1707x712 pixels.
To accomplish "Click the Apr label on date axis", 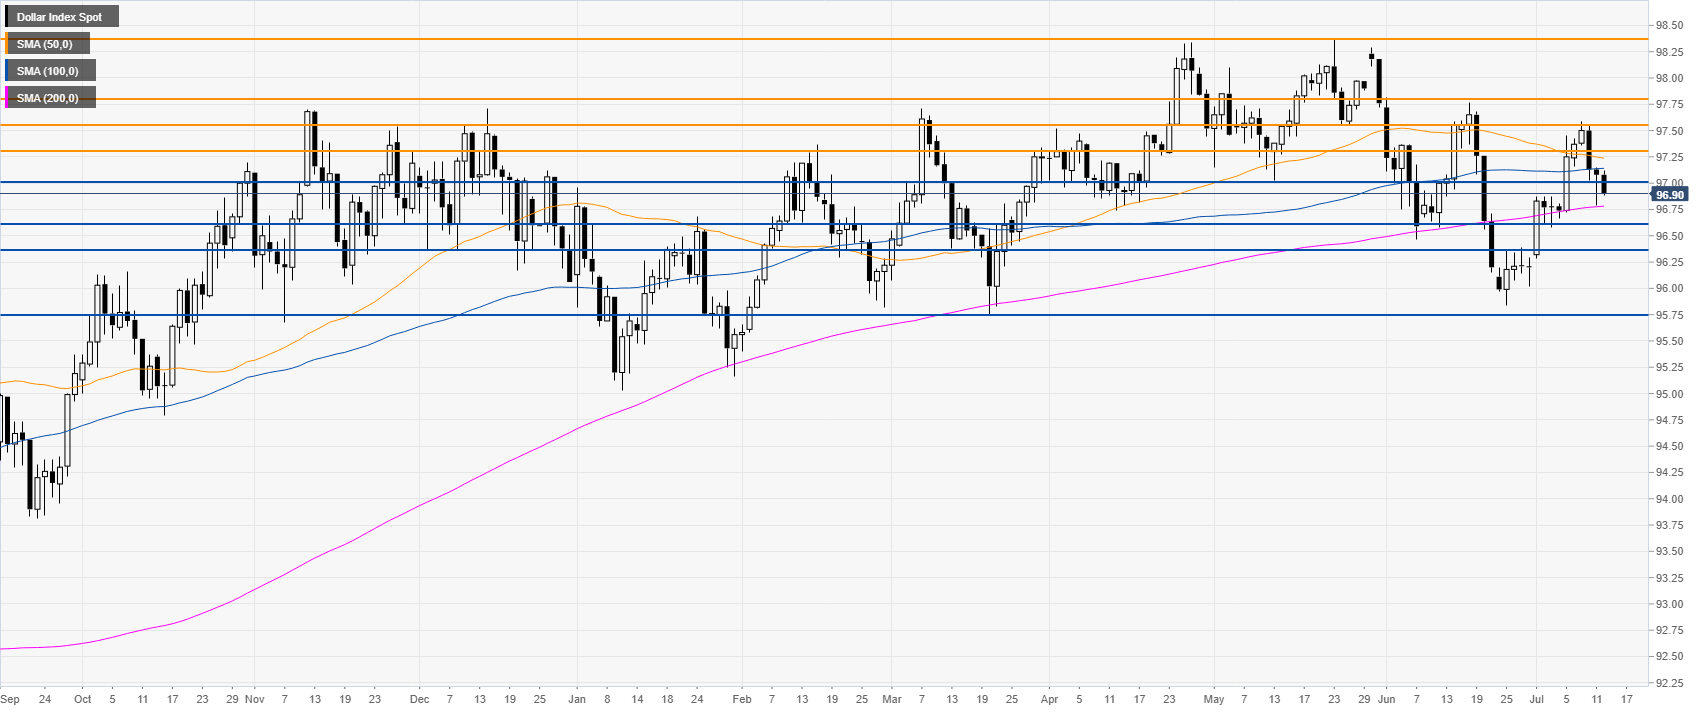I will [1049, 699].
